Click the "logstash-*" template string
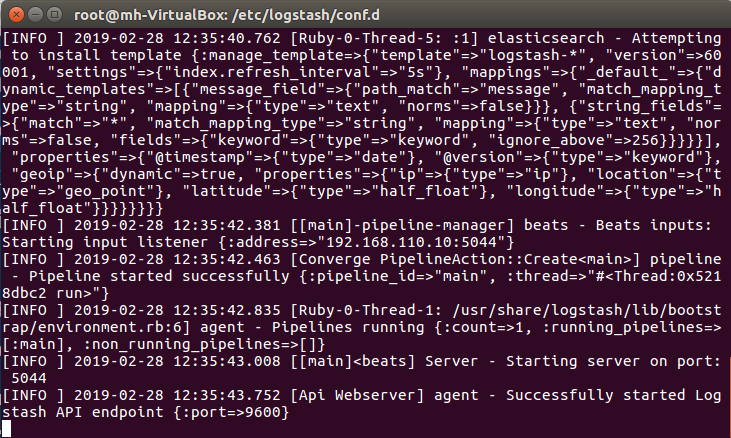 pyautogui.click(x=536, y=55)
